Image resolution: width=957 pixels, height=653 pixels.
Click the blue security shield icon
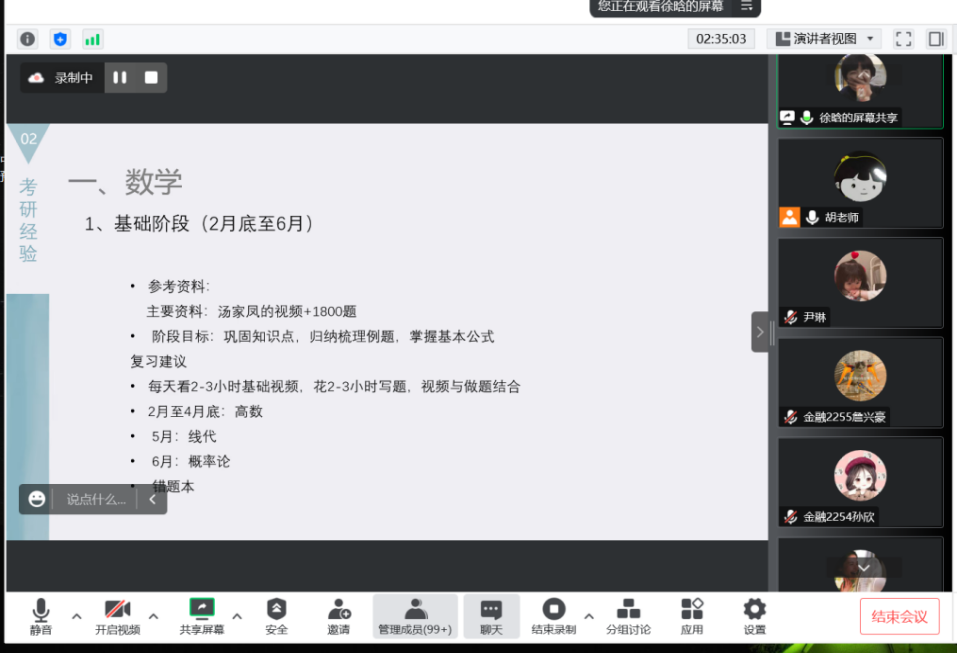pos(60,39)
